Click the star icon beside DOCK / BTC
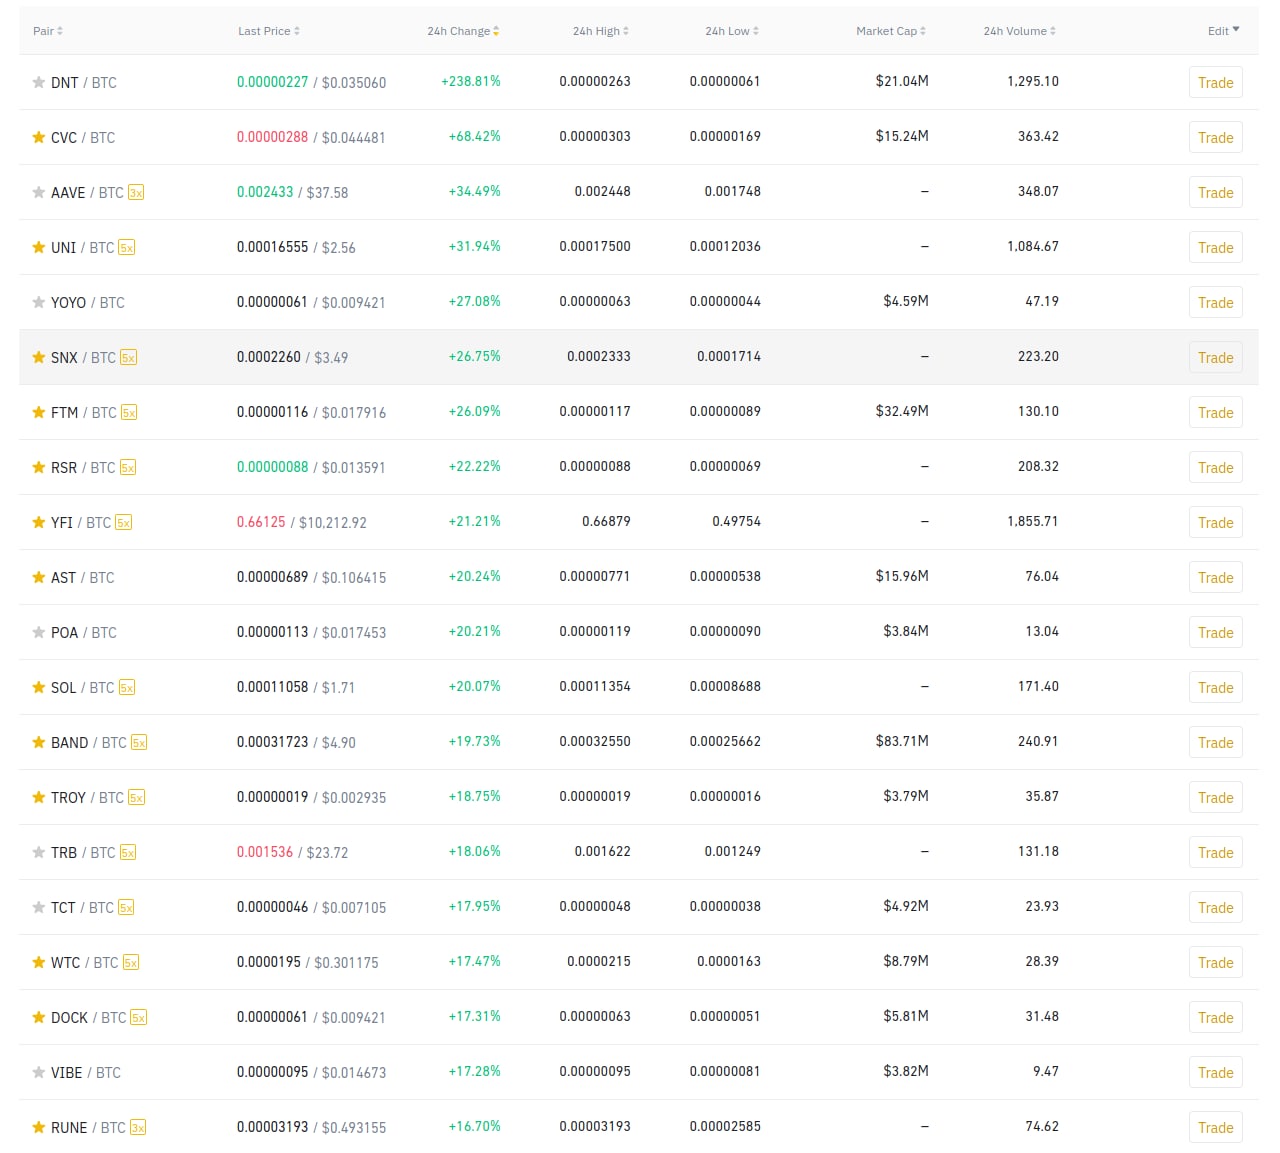 (39, 1017)
